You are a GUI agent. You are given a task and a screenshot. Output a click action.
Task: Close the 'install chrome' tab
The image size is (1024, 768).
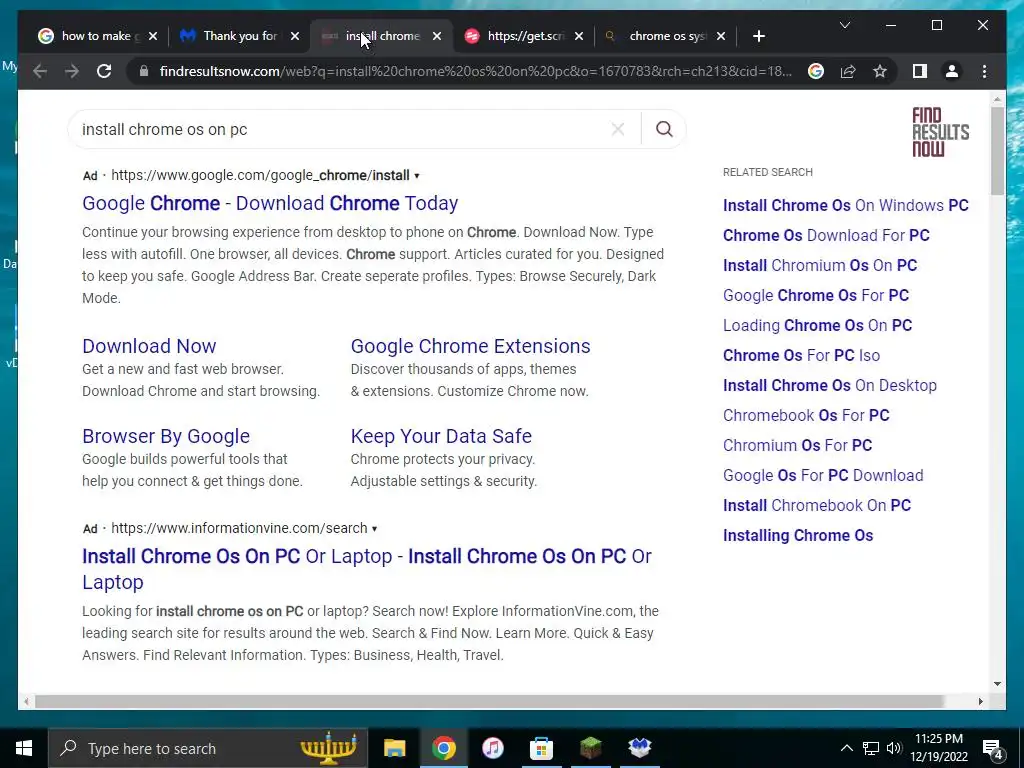pyautogui.click(x=437, y=36)
